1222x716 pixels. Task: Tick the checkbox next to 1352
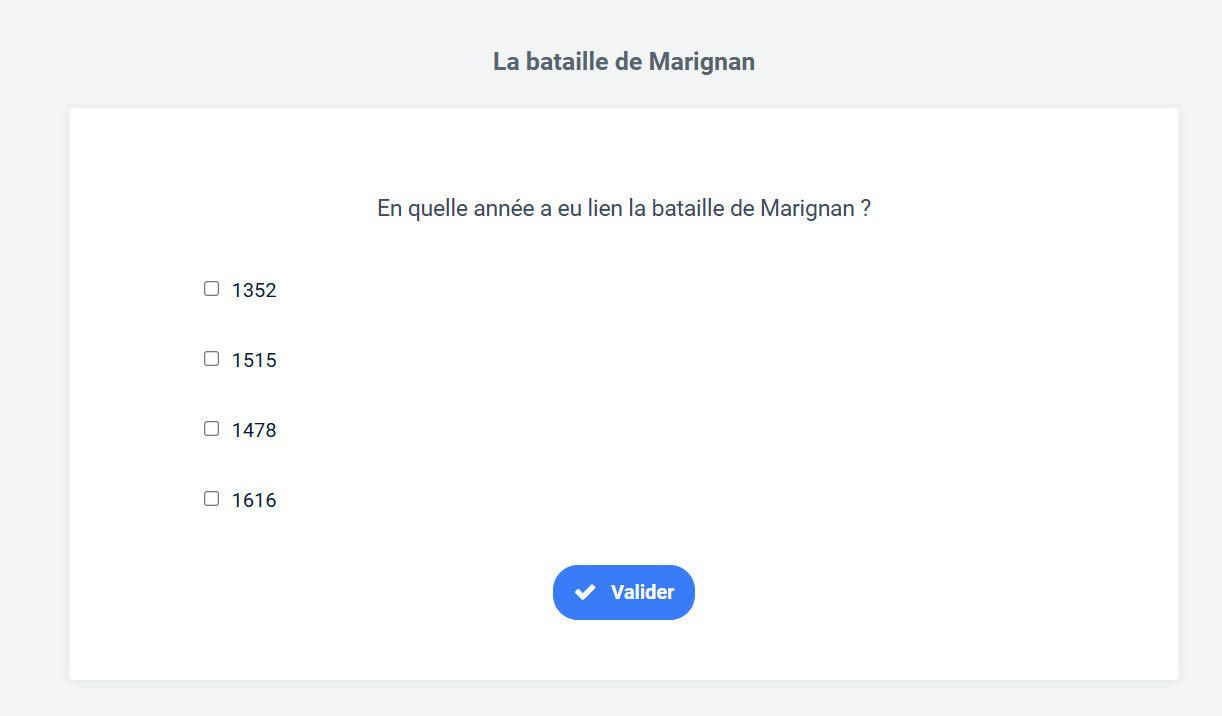[211, 289]
